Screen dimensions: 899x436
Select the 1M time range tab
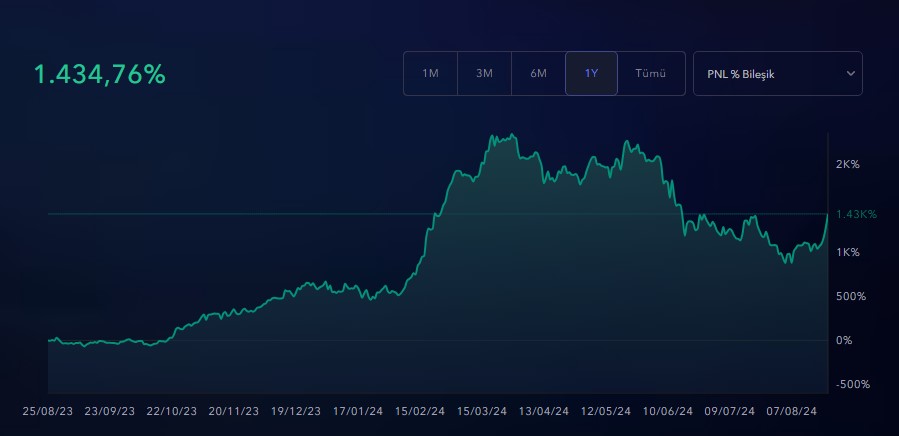tap(431, 73)
